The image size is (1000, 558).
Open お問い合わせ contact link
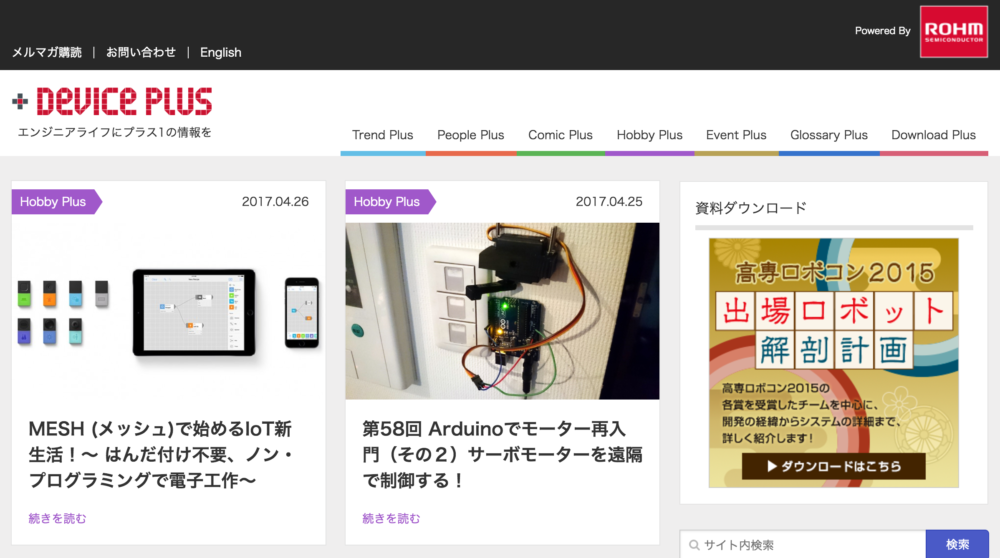140,52
